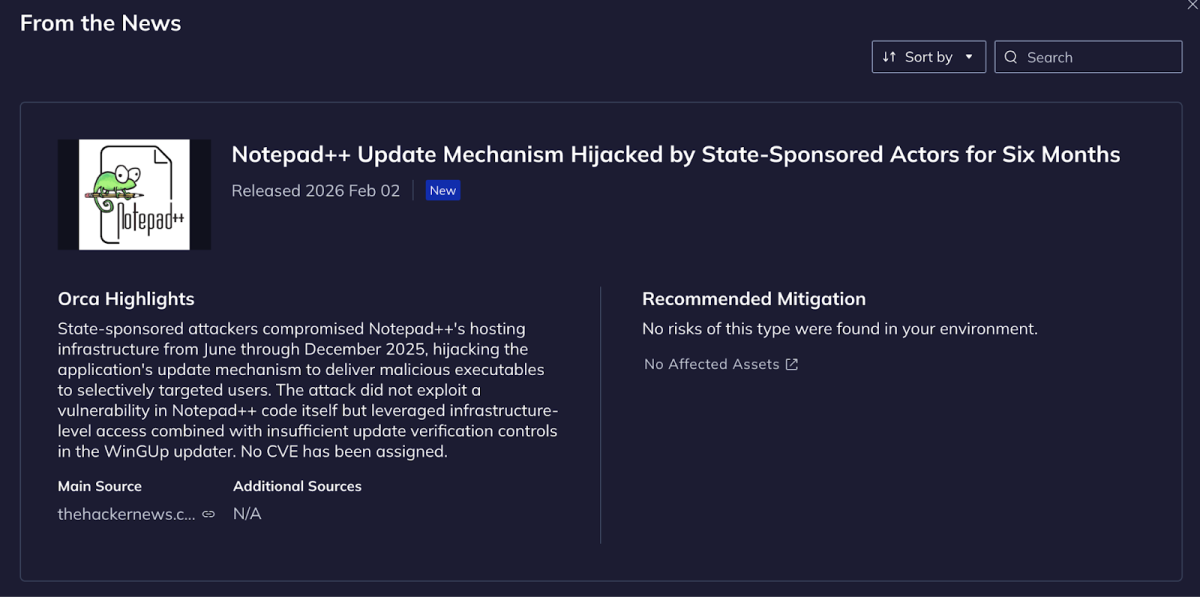Click the Released 2026 Feb 02 date
The height and width of the screenshot is (597, 1200).
tap(315, 190)
